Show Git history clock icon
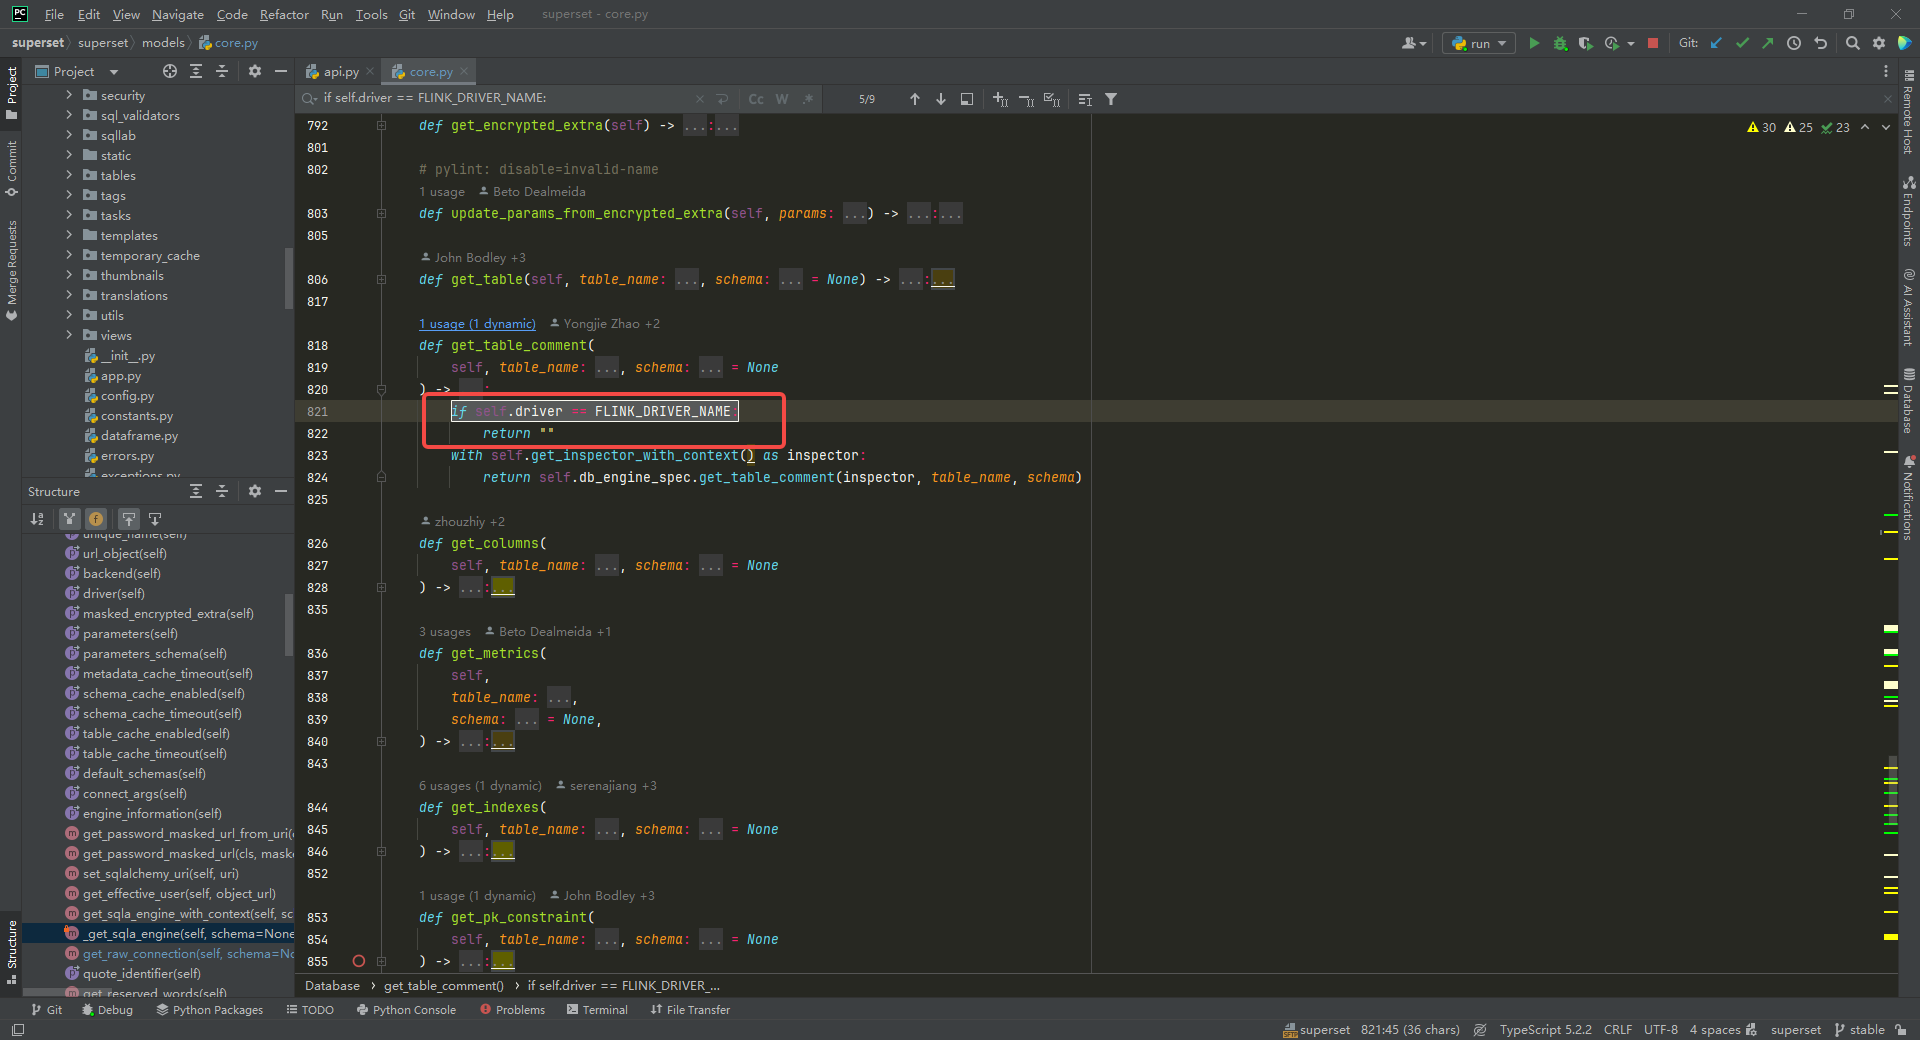The width and height of the screenshot is (1920, 1040). pyautogui.click(x=1794, y=43)
